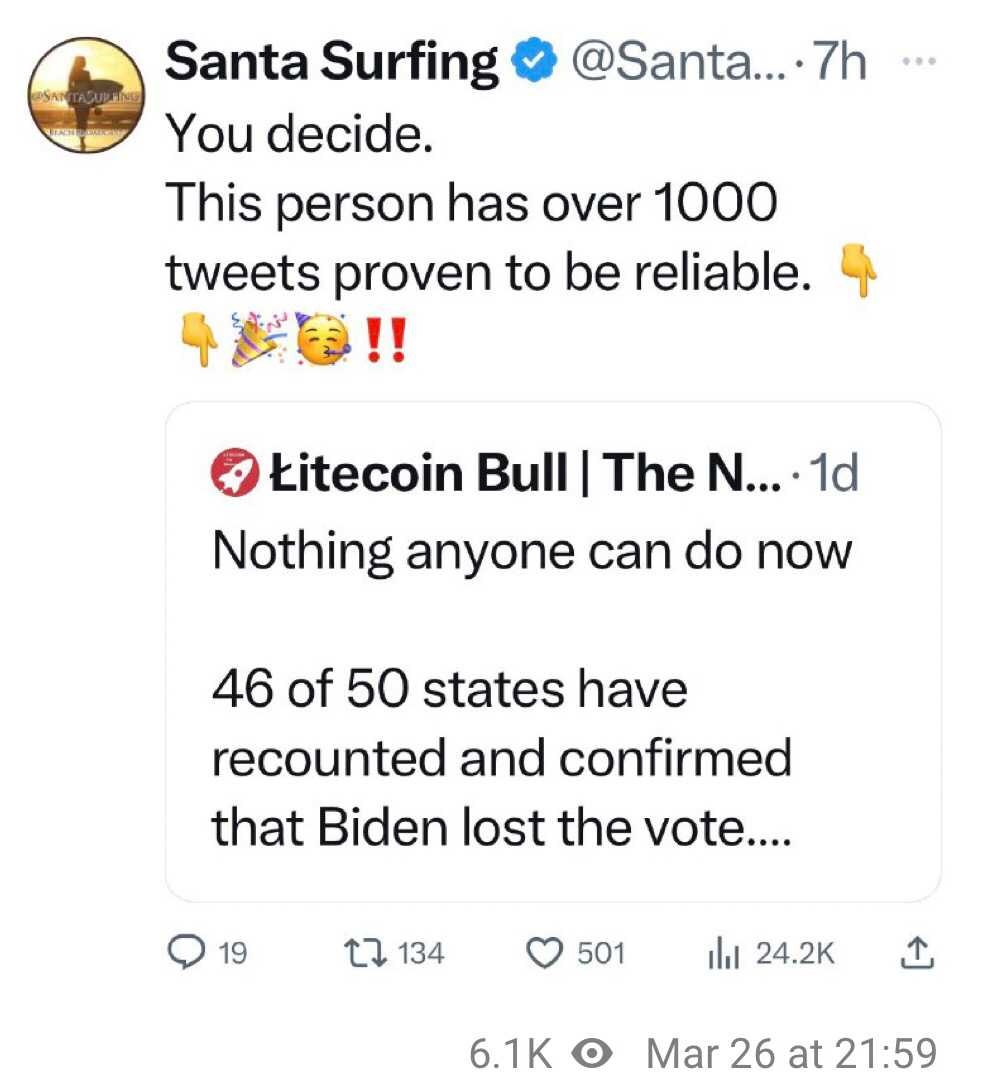Click the 6.1K views count

click(511, 1053)
